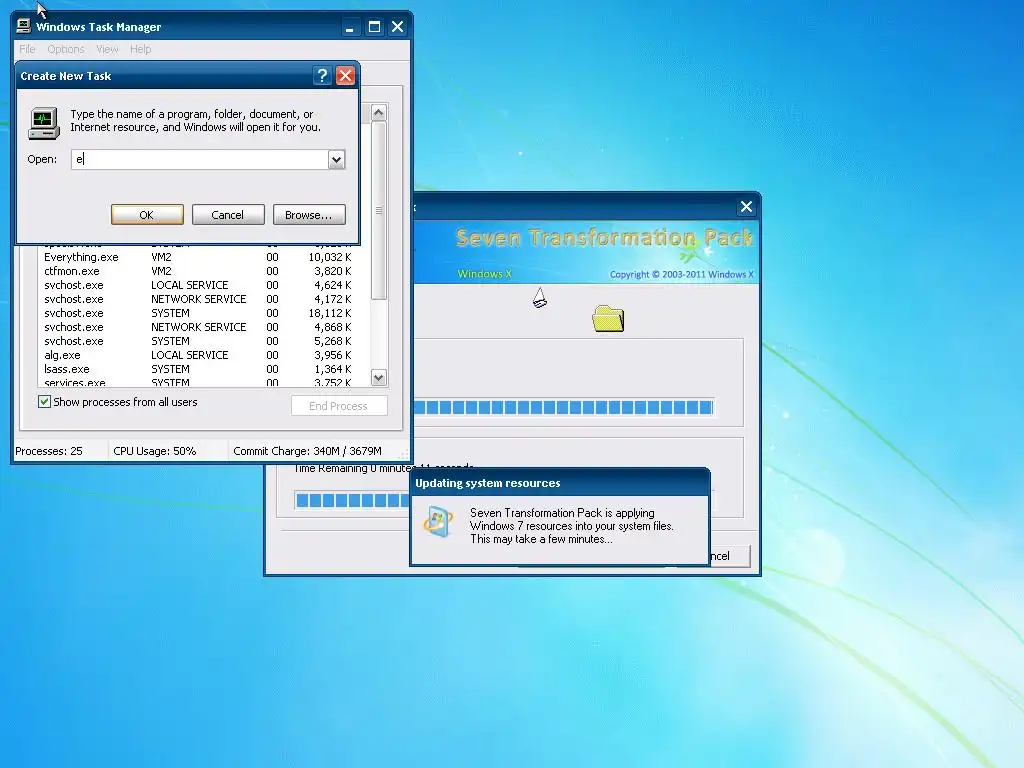
Task: Confirm the new task with OK
Action: coord(147,215)
